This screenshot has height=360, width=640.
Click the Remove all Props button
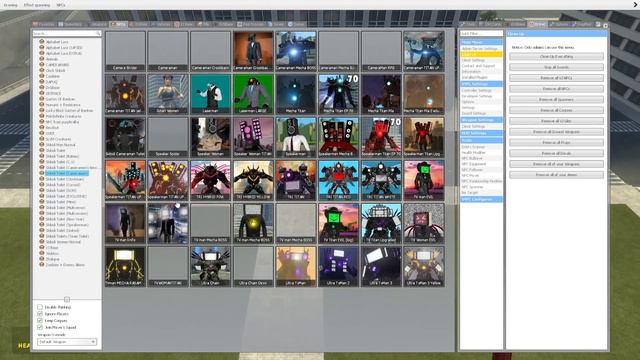[x=556, y=142]
